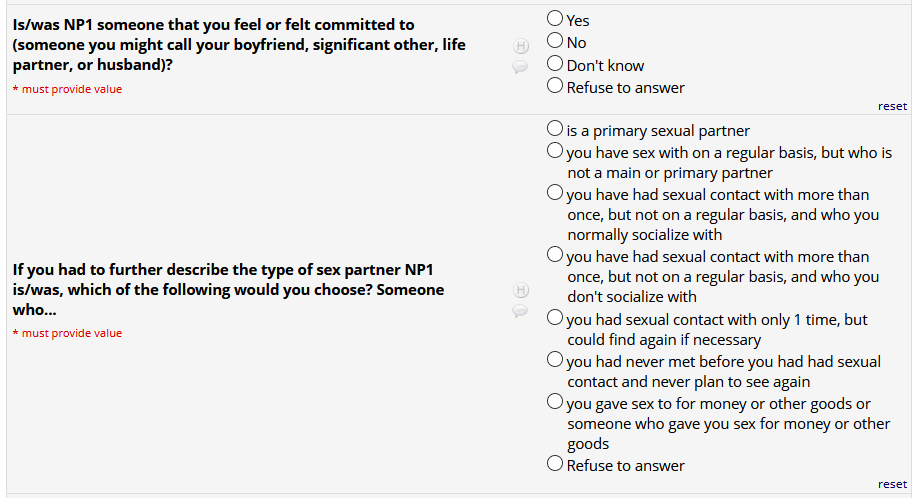Open comment balloon for sex partner type question
The image size is (917, 498).
coord(520,311)
